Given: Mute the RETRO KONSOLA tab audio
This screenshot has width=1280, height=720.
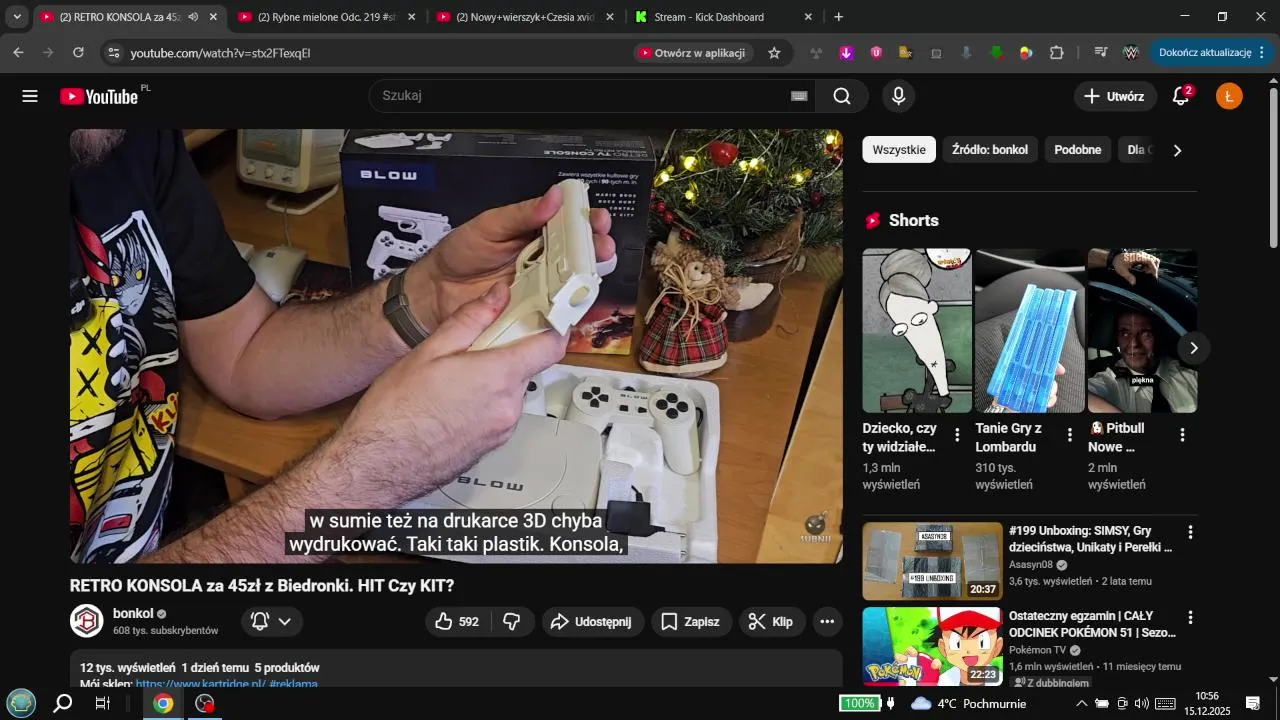Looking at the screenshot, I should [x=192, y=17].
